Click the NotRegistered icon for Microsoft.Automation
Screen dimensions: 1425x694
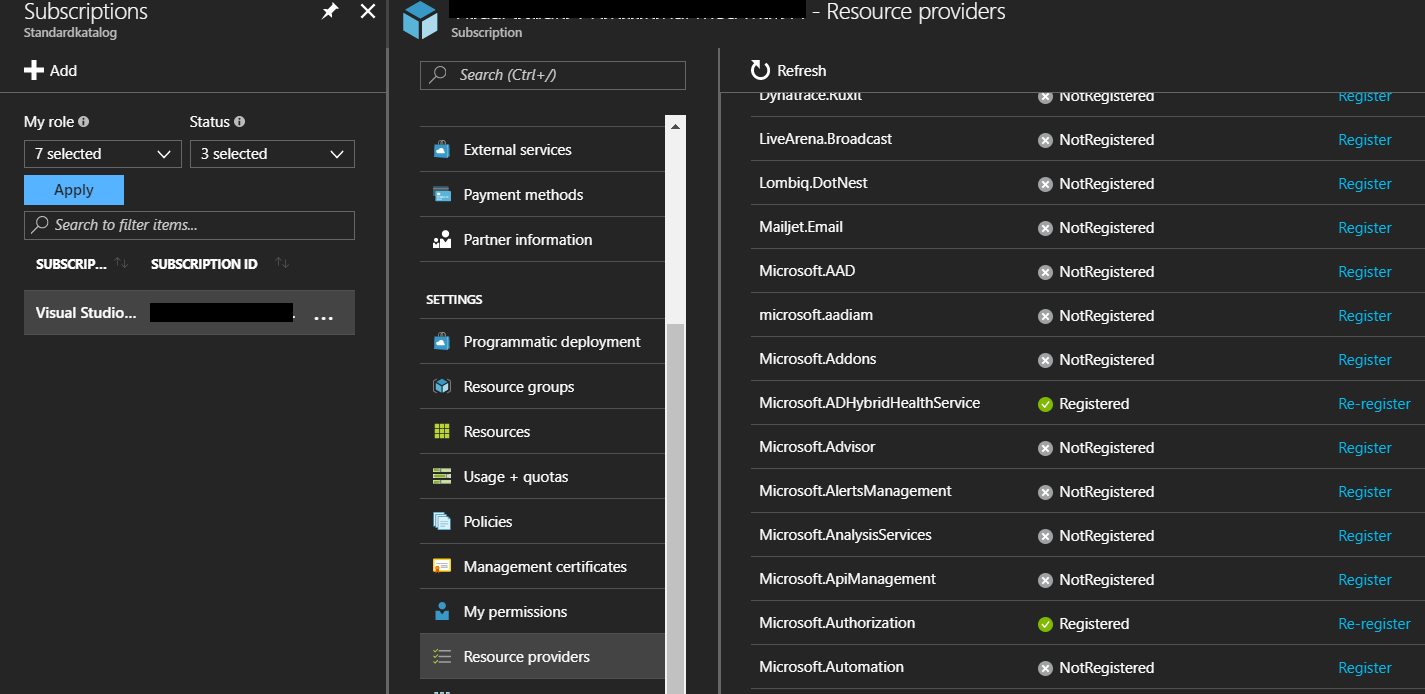click(1045, 668)
